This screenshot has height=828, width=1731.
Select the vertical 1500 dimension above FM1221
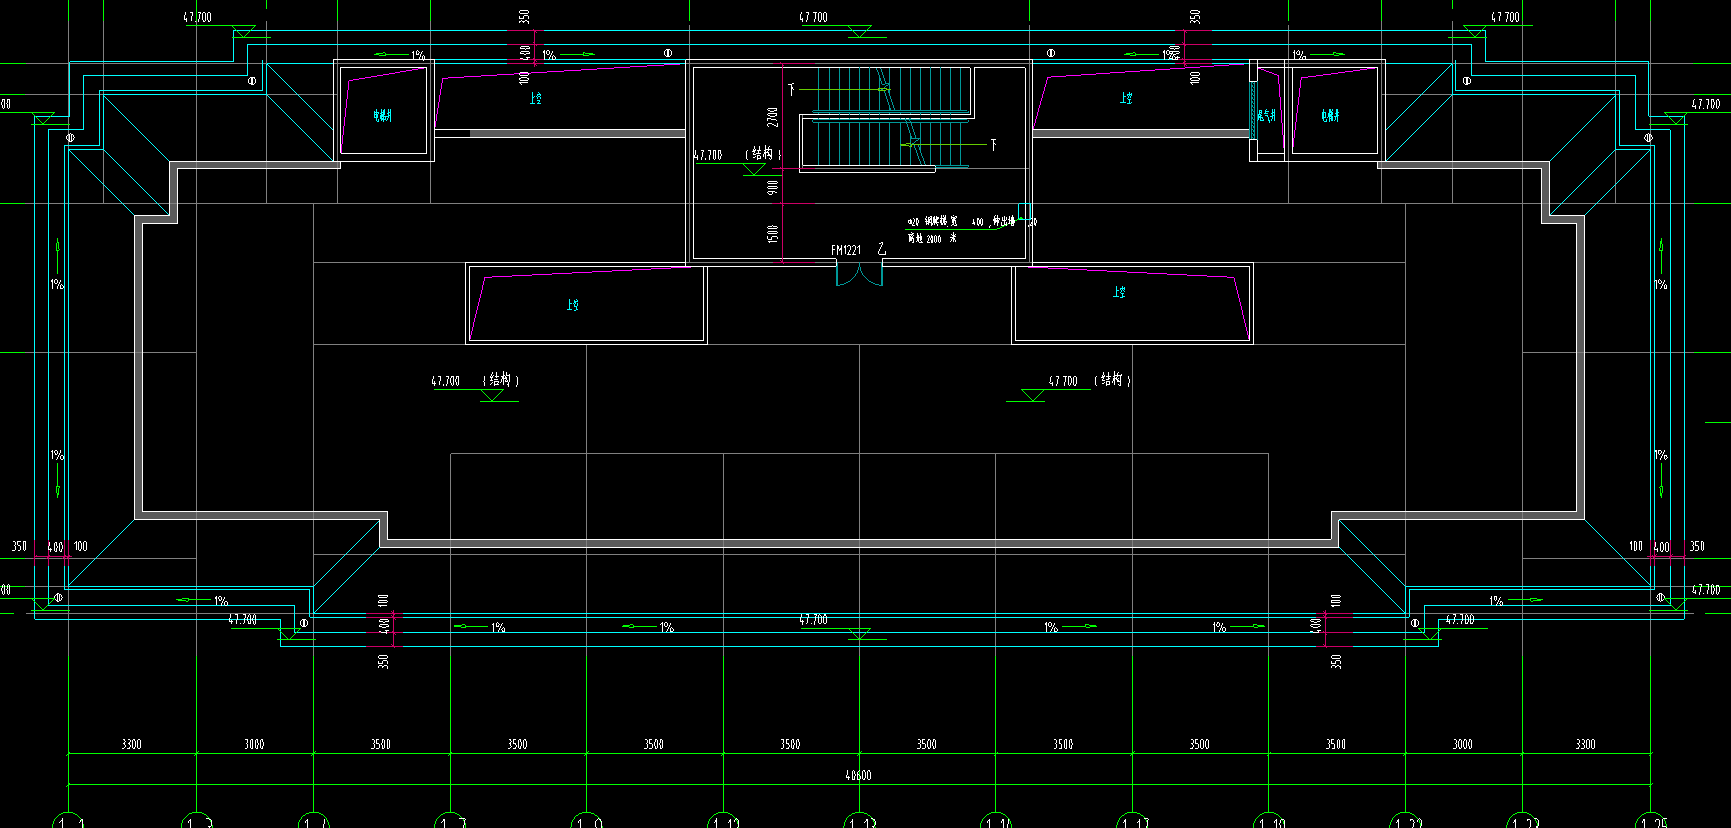pyautogui.click(x=773, y=234)
